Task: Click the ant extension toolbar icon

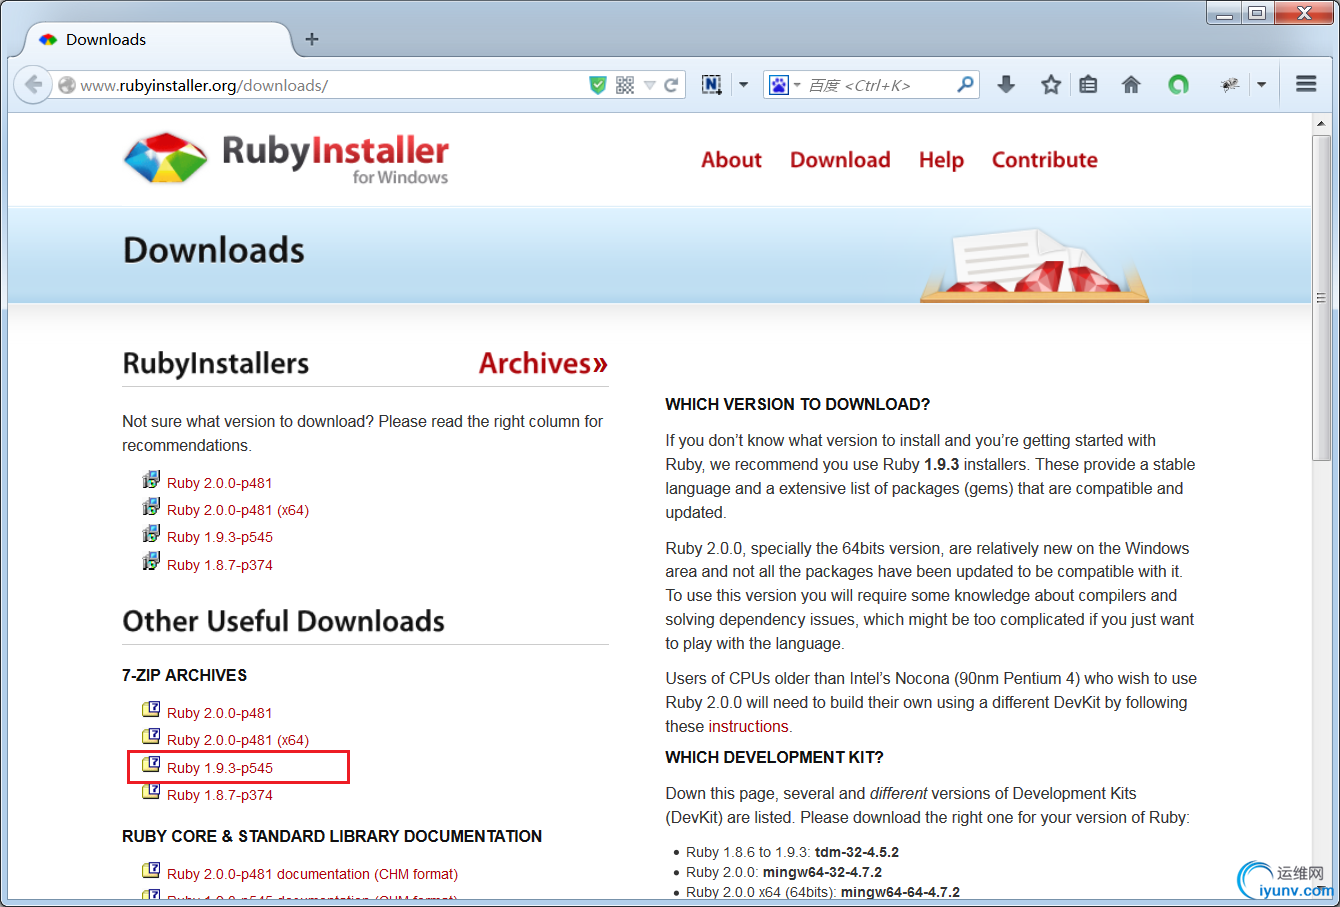Action: [x=1229, y=85]
